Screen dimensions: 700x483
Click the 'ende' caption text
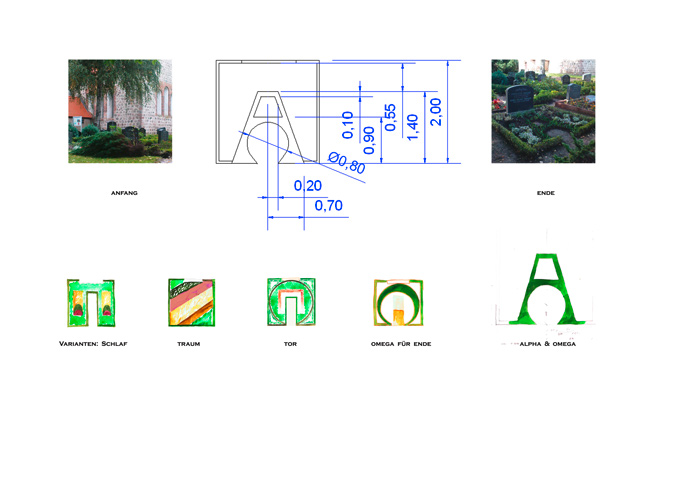[545, 192]
